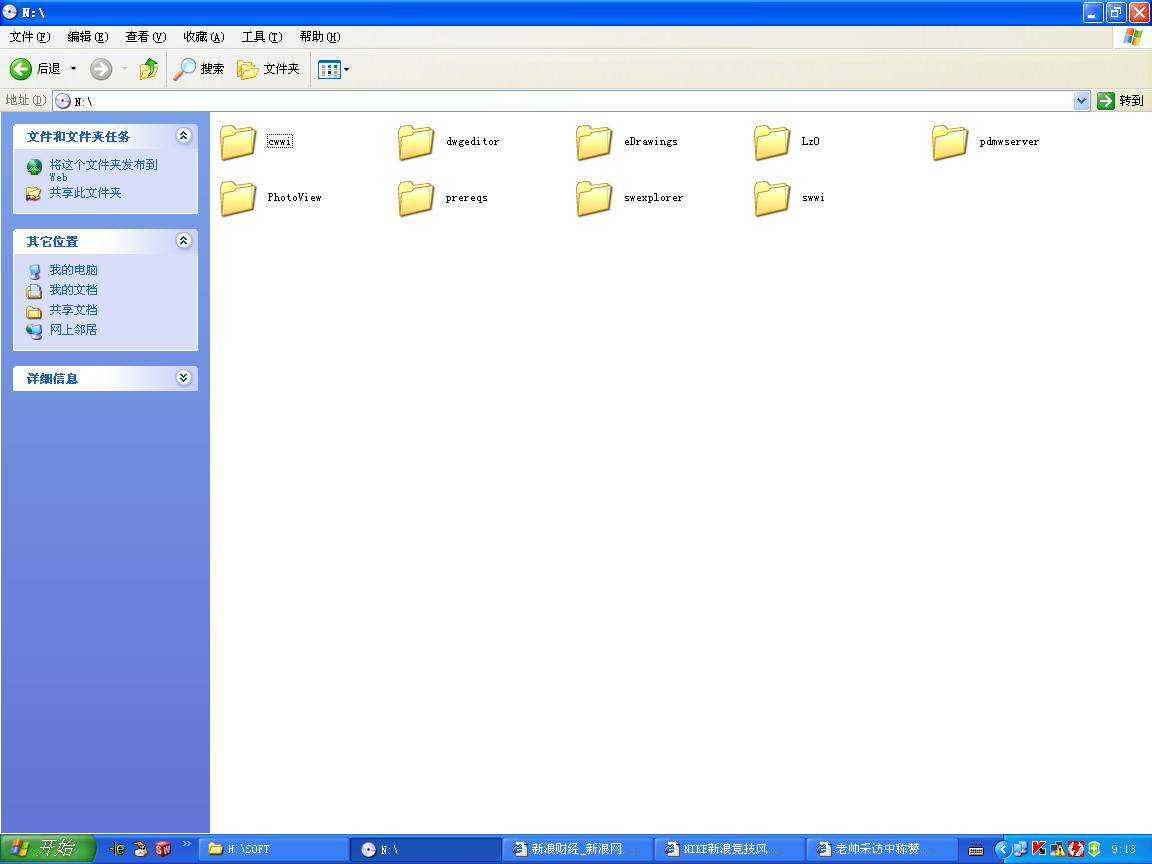Switch to H:\SOFT taskbar window
This screenshot has width=1152, height=864.
coord(273,849)
